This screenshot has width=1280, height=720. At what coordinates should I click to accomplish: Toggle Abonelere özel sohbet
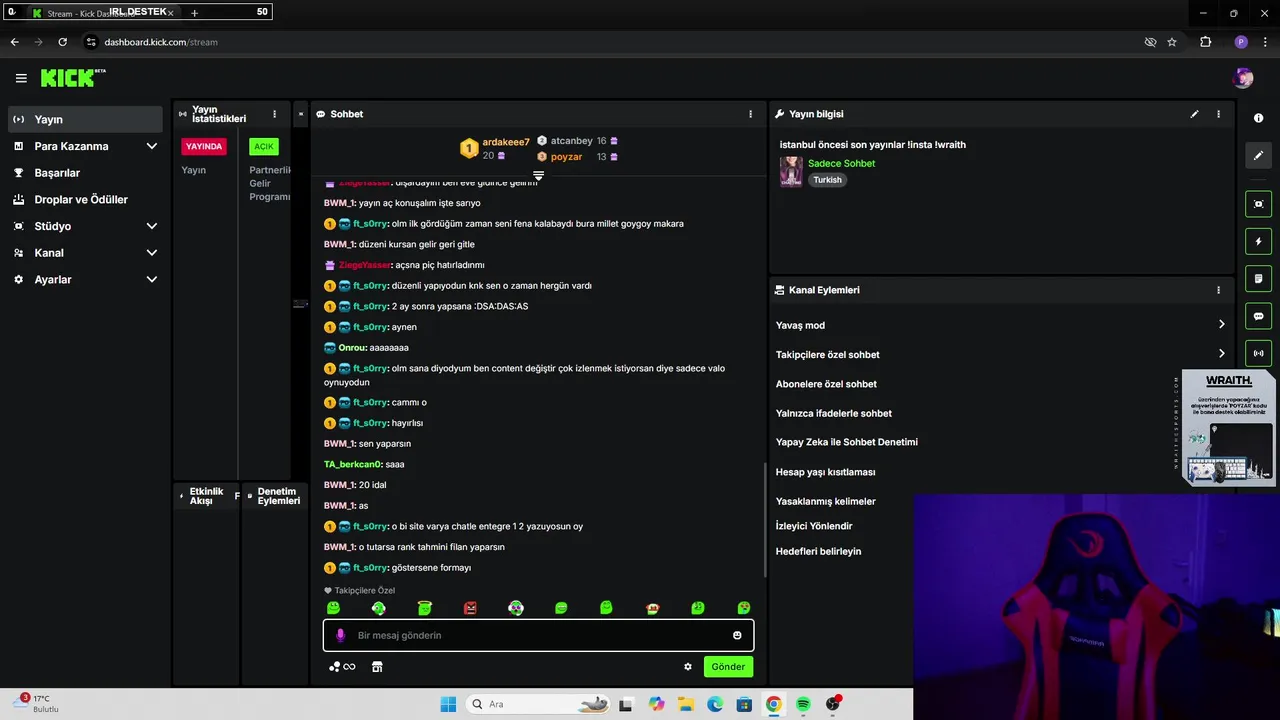click(826, 384)
